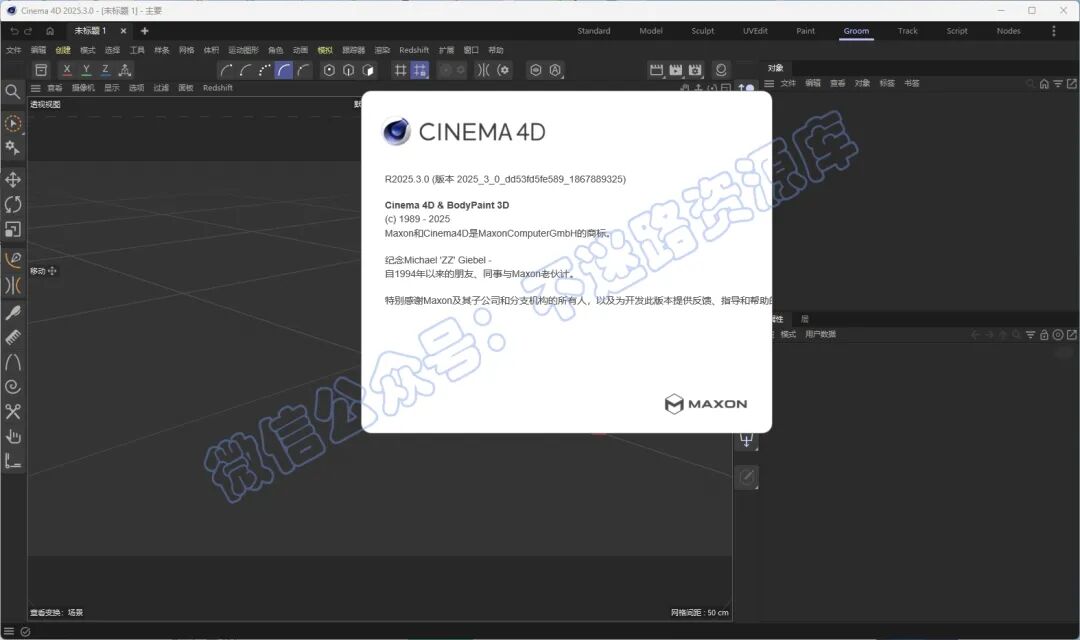
Task: Toggle the symmetry mirror icon in top toolbar
Action: tap(484, 70)
